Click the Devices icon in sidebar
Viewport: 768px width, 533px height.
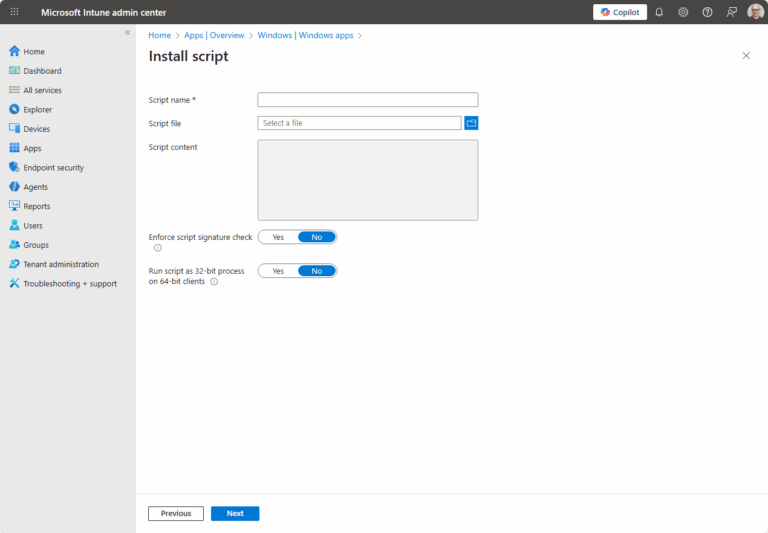coord(14,128)
